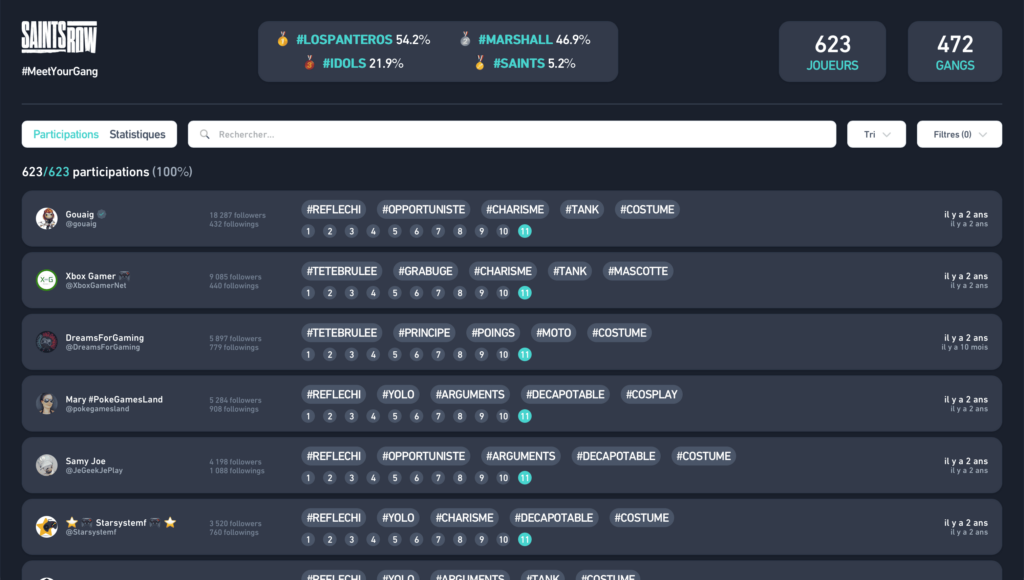Click the Saints Row logo
Image resolution: width=1024 pixels, height=580 pixels.
[x=59, y=37]
